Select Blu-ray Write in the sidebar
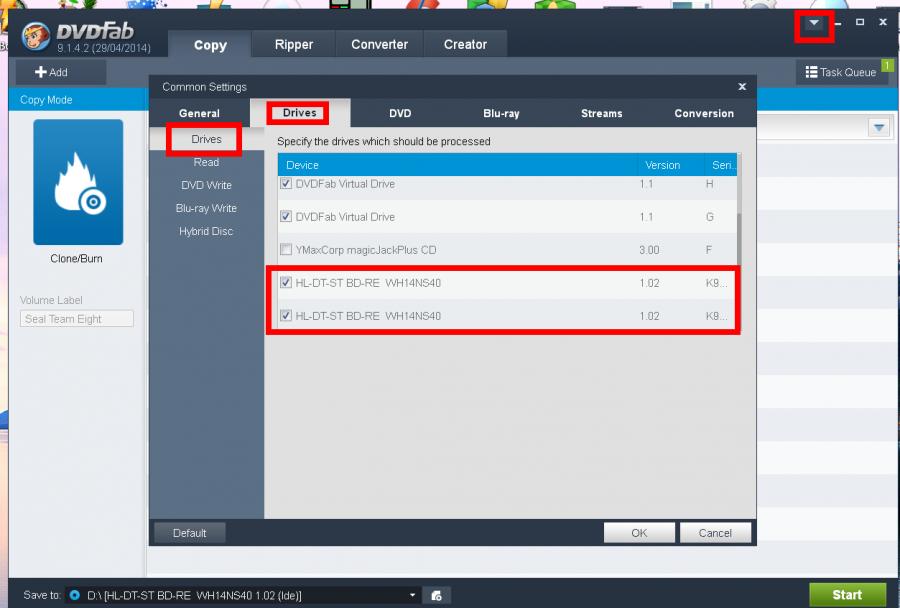The image size is (900, 608). pyautogui.click(x=206, y=208)
